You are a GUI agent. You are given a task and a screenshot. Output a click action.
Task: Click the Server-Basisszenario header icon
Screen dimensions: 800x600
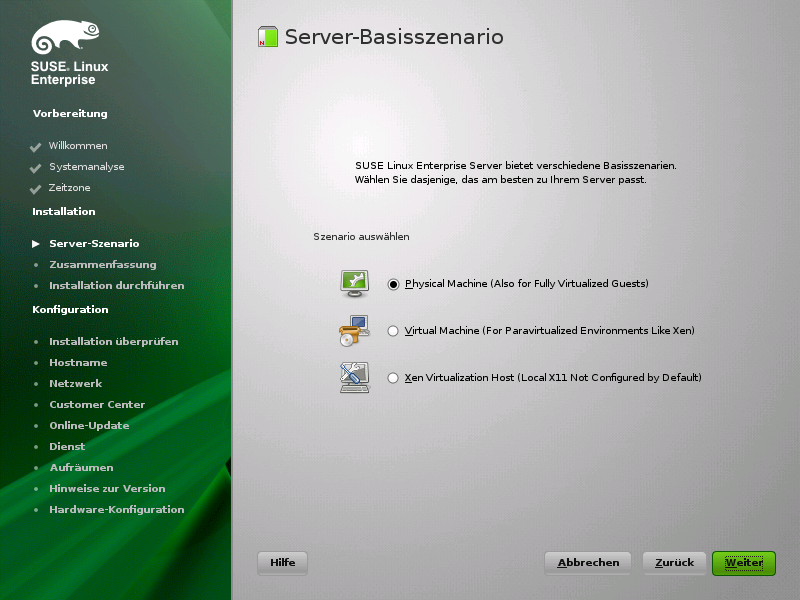pyautogui.click(x=268, y=37)
